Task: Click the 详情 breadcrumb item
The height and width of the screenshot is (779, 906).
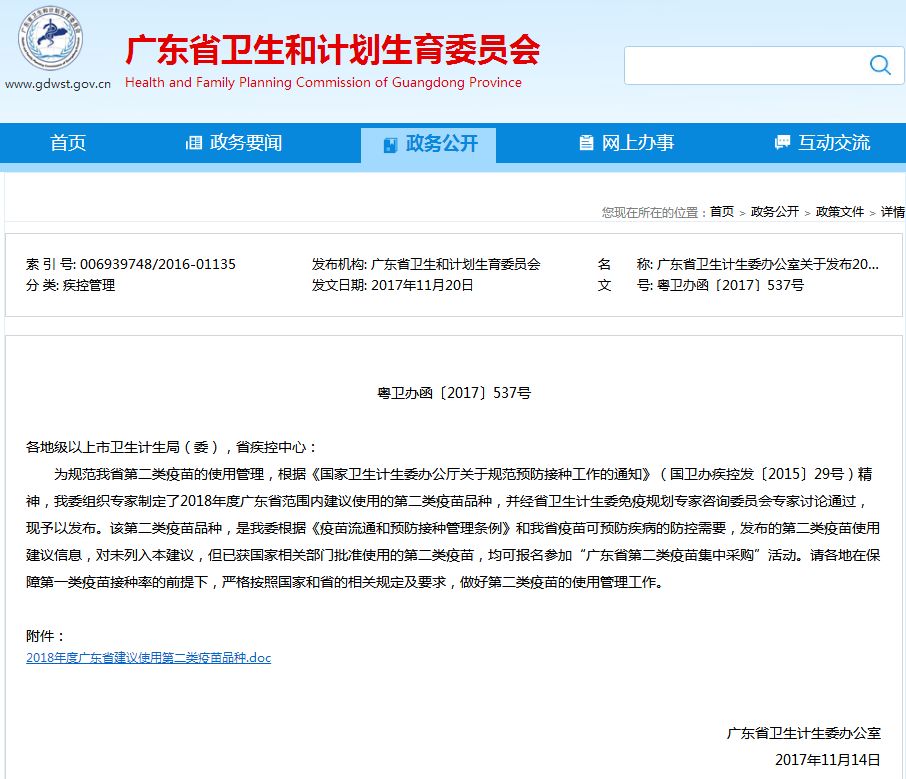Action: [x=893, y=212]
